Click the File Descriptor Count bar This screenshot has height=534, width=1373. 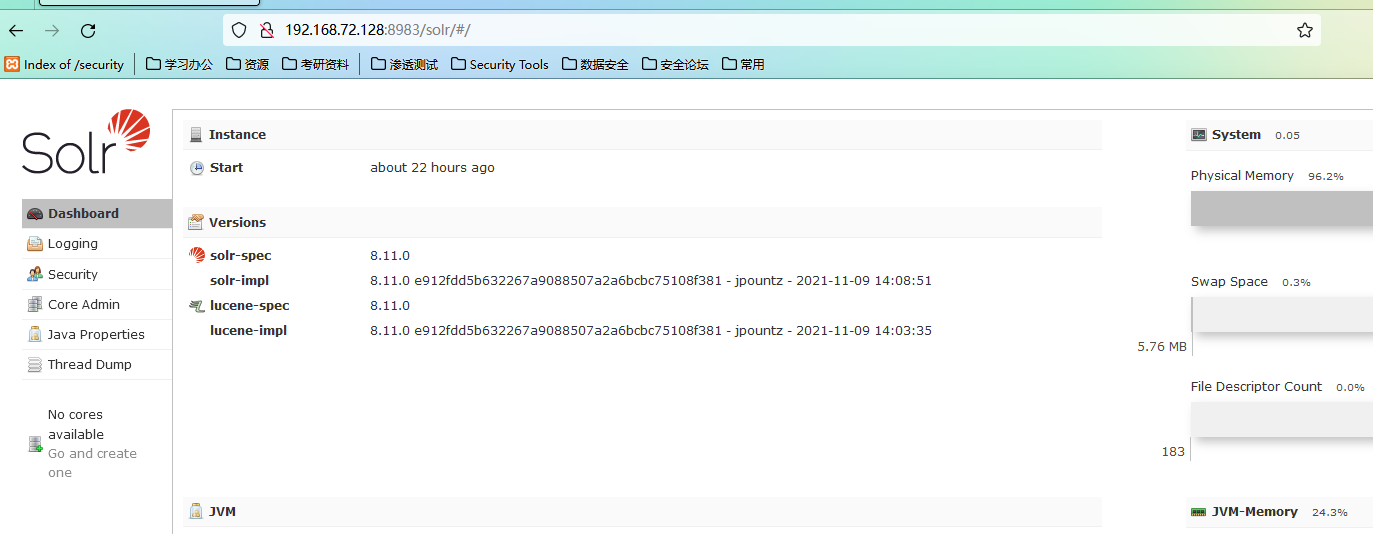pos(1282,420)
